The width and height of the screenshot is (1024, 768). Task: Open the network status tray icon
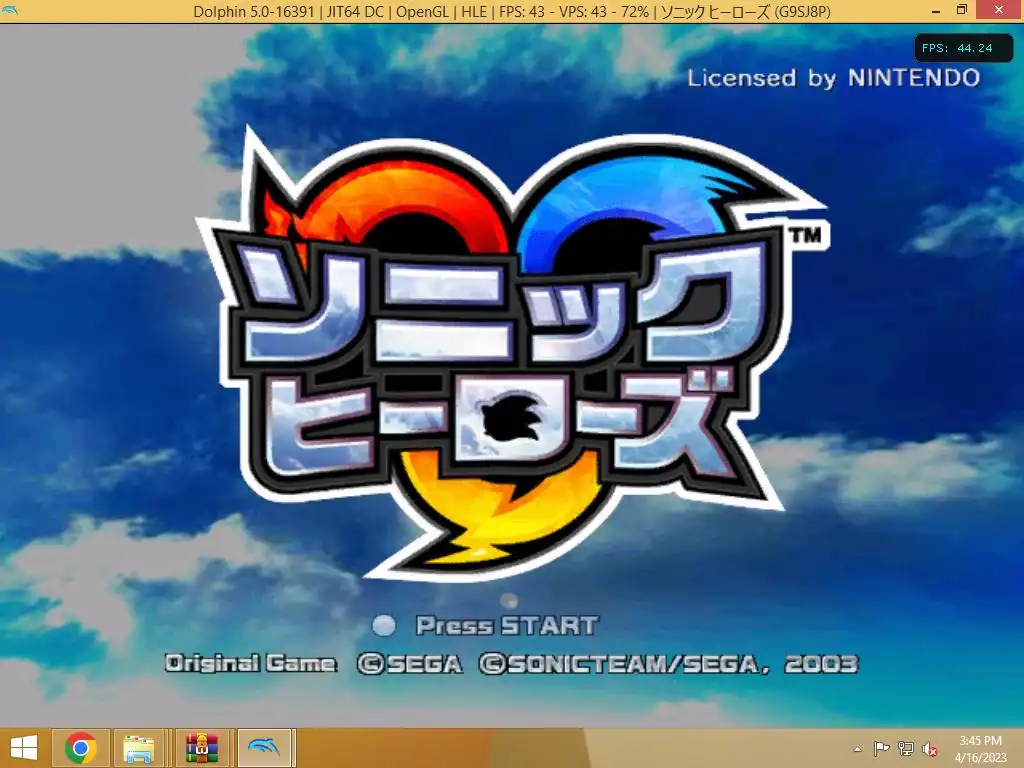click(906, 749)
